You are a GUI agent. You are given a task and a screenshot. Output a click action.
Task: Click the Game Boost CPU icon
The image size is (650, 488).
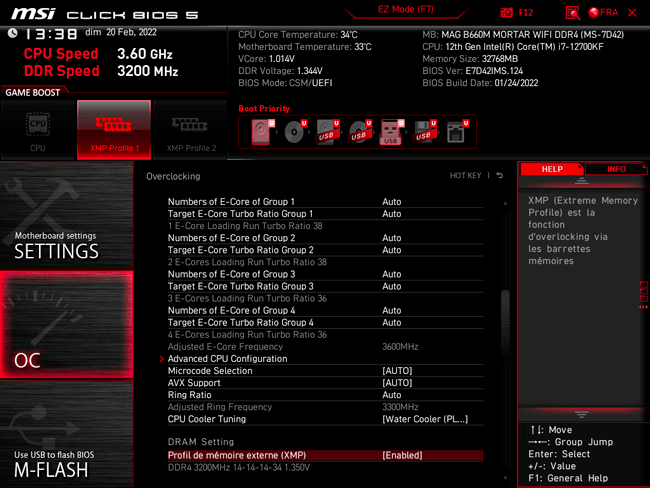point(37,129)
